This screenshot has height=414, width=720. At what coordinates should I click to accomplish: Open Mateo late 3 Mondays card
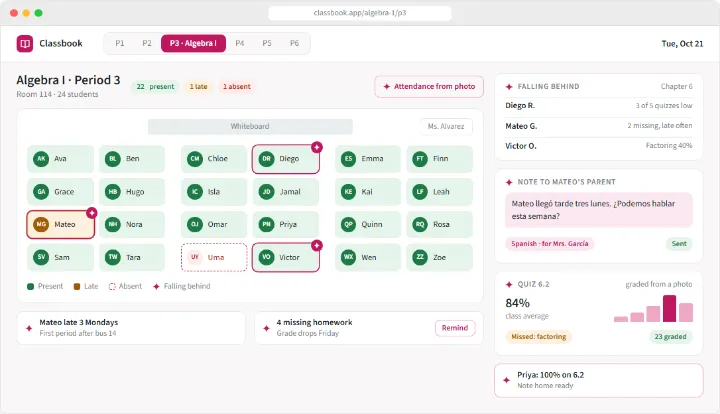click(131, 328)
